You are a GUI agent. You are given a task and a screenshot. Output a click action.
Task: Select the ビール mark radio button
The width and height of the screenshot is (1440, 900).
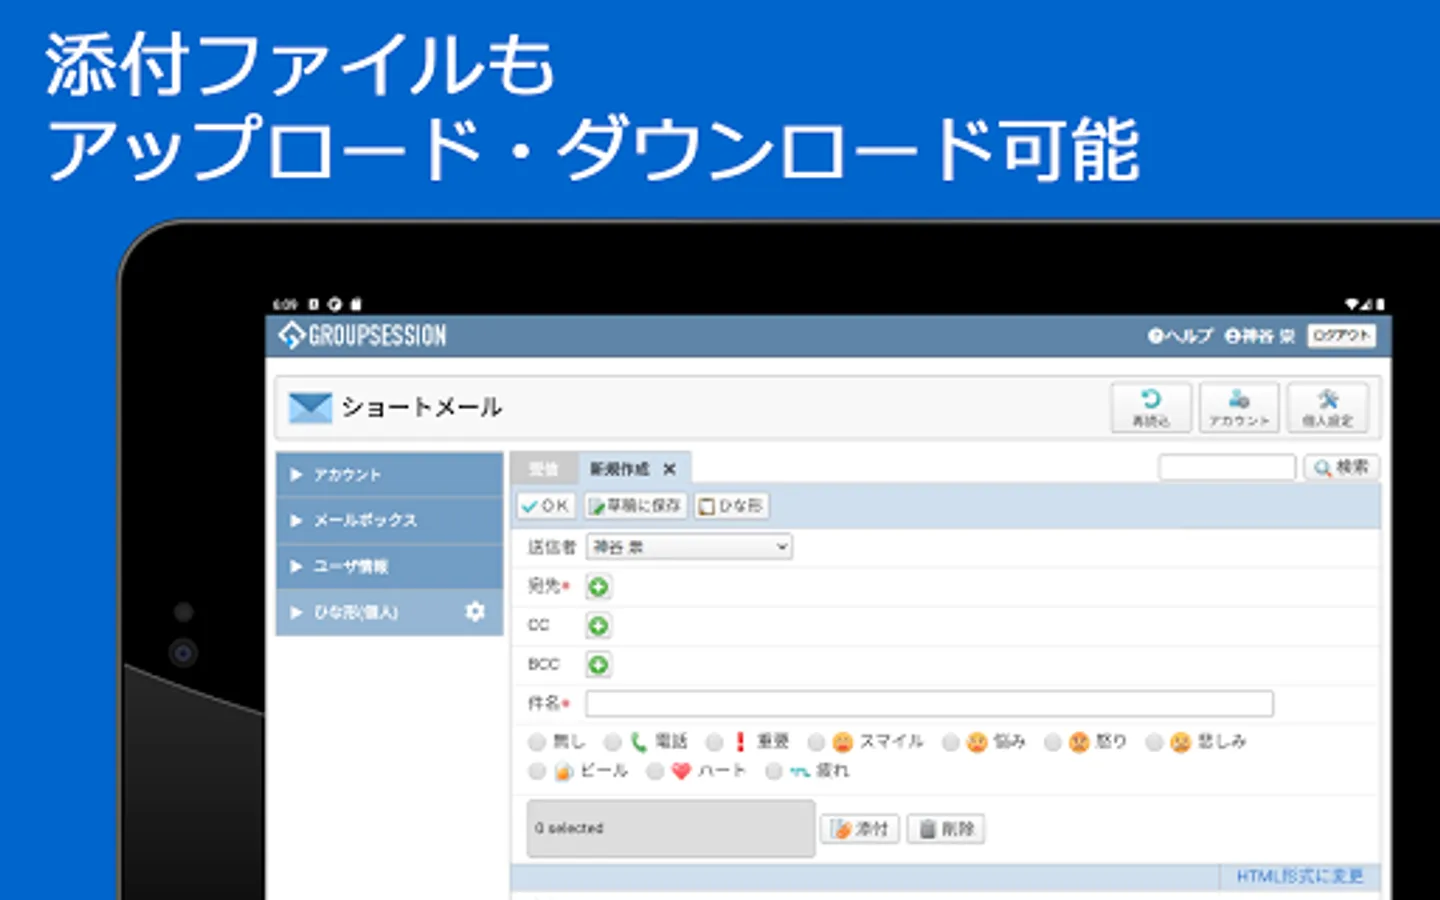[537, 771]
